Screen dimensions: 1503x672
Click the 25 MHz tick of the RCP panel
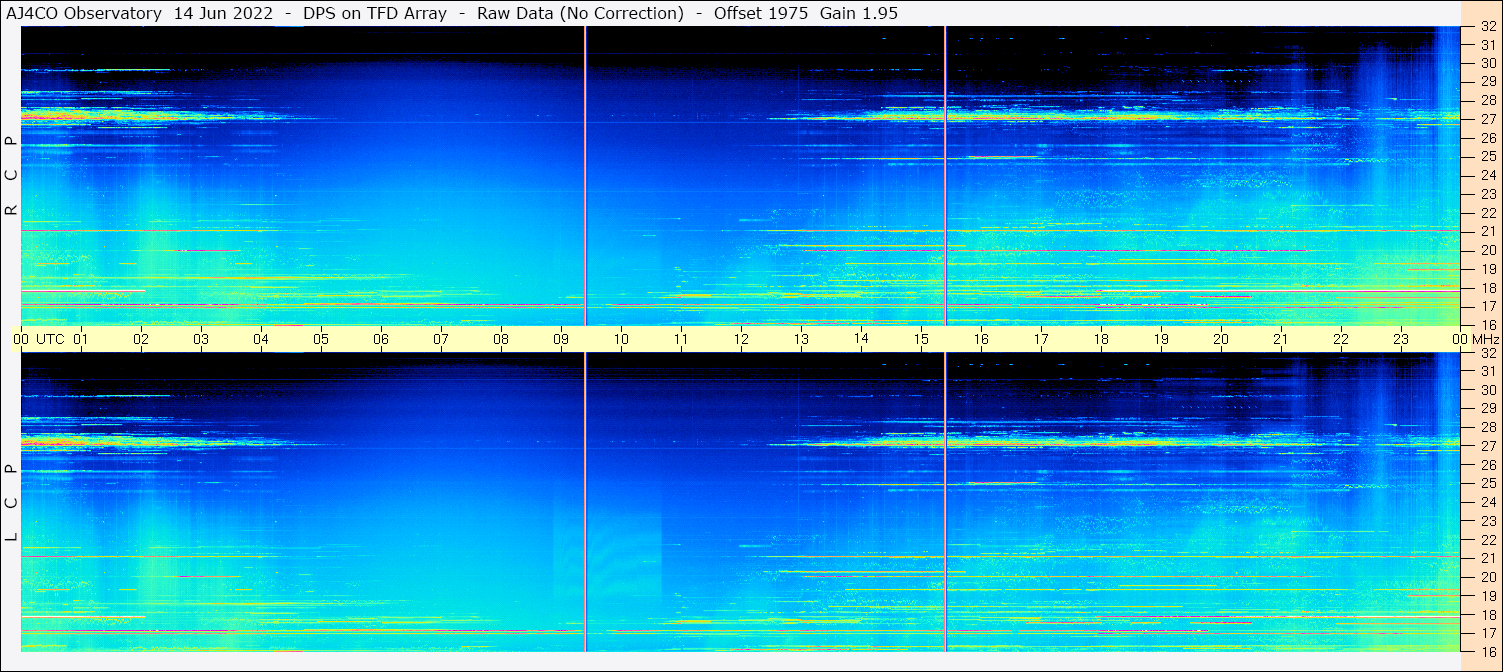coord(1487,157)
